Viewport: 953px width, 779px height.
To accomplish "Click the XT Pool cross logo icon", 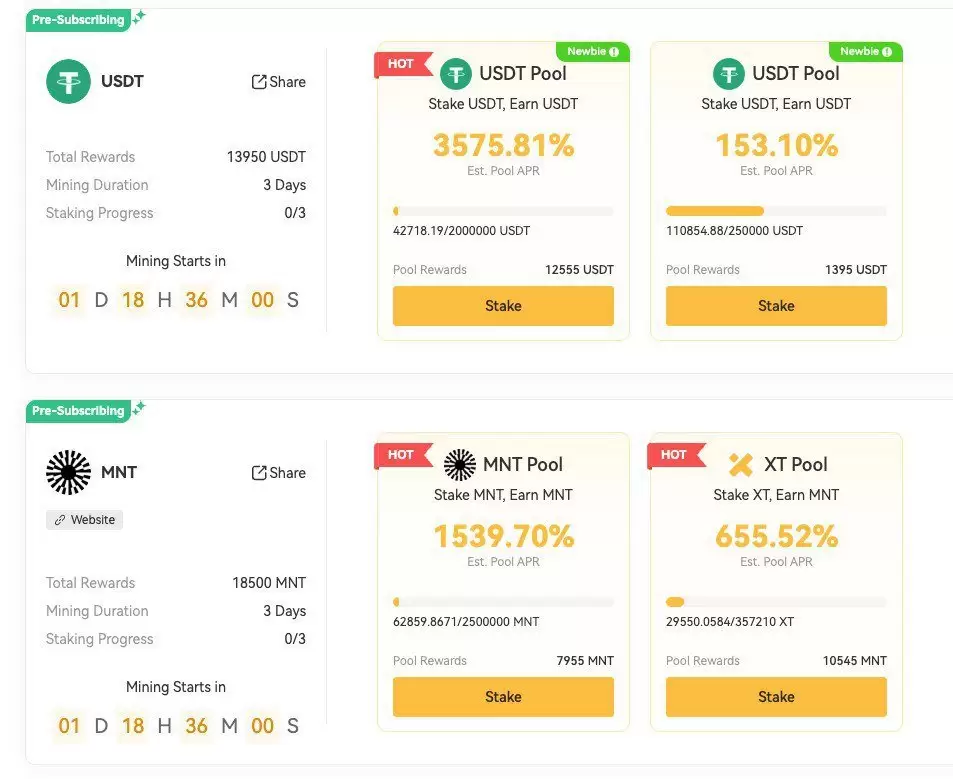I will [740, 465].
